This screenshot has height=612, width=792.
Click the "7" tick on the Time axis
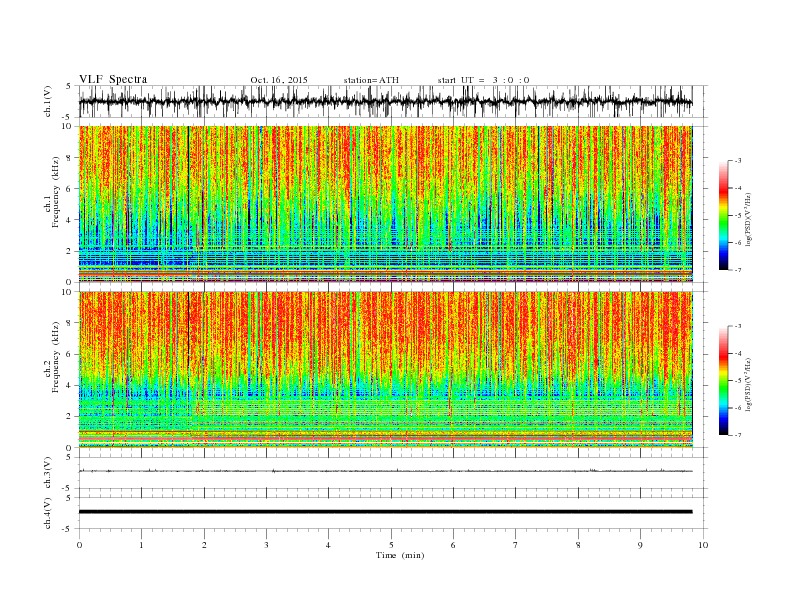(516, 545)
